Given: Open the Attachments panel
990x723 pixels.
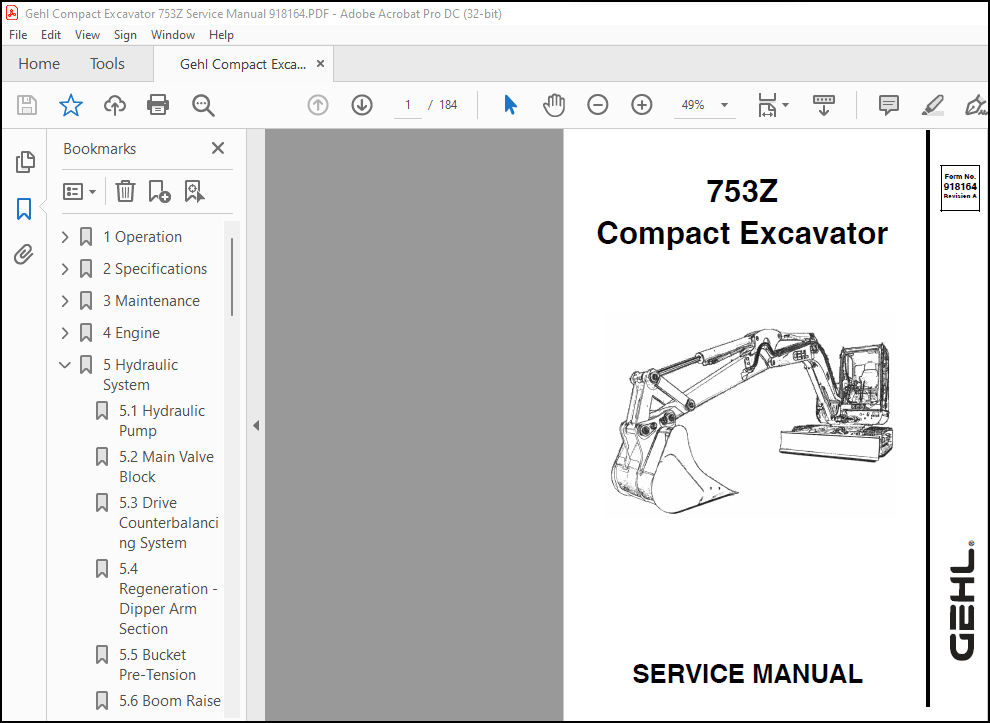Looking at the screenshot, I should coord(22,254).
